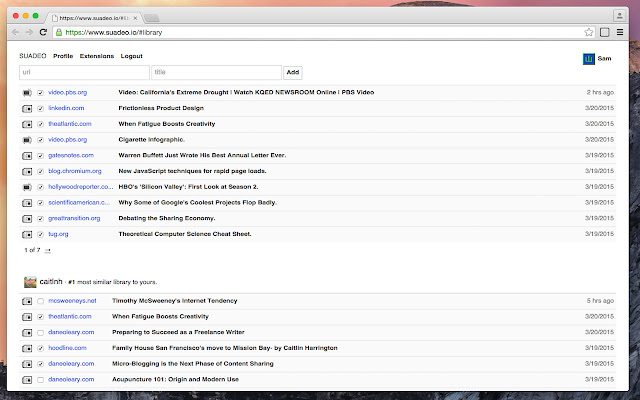Toggle the hollywoodreporter row checkbox

pos(40,187)
